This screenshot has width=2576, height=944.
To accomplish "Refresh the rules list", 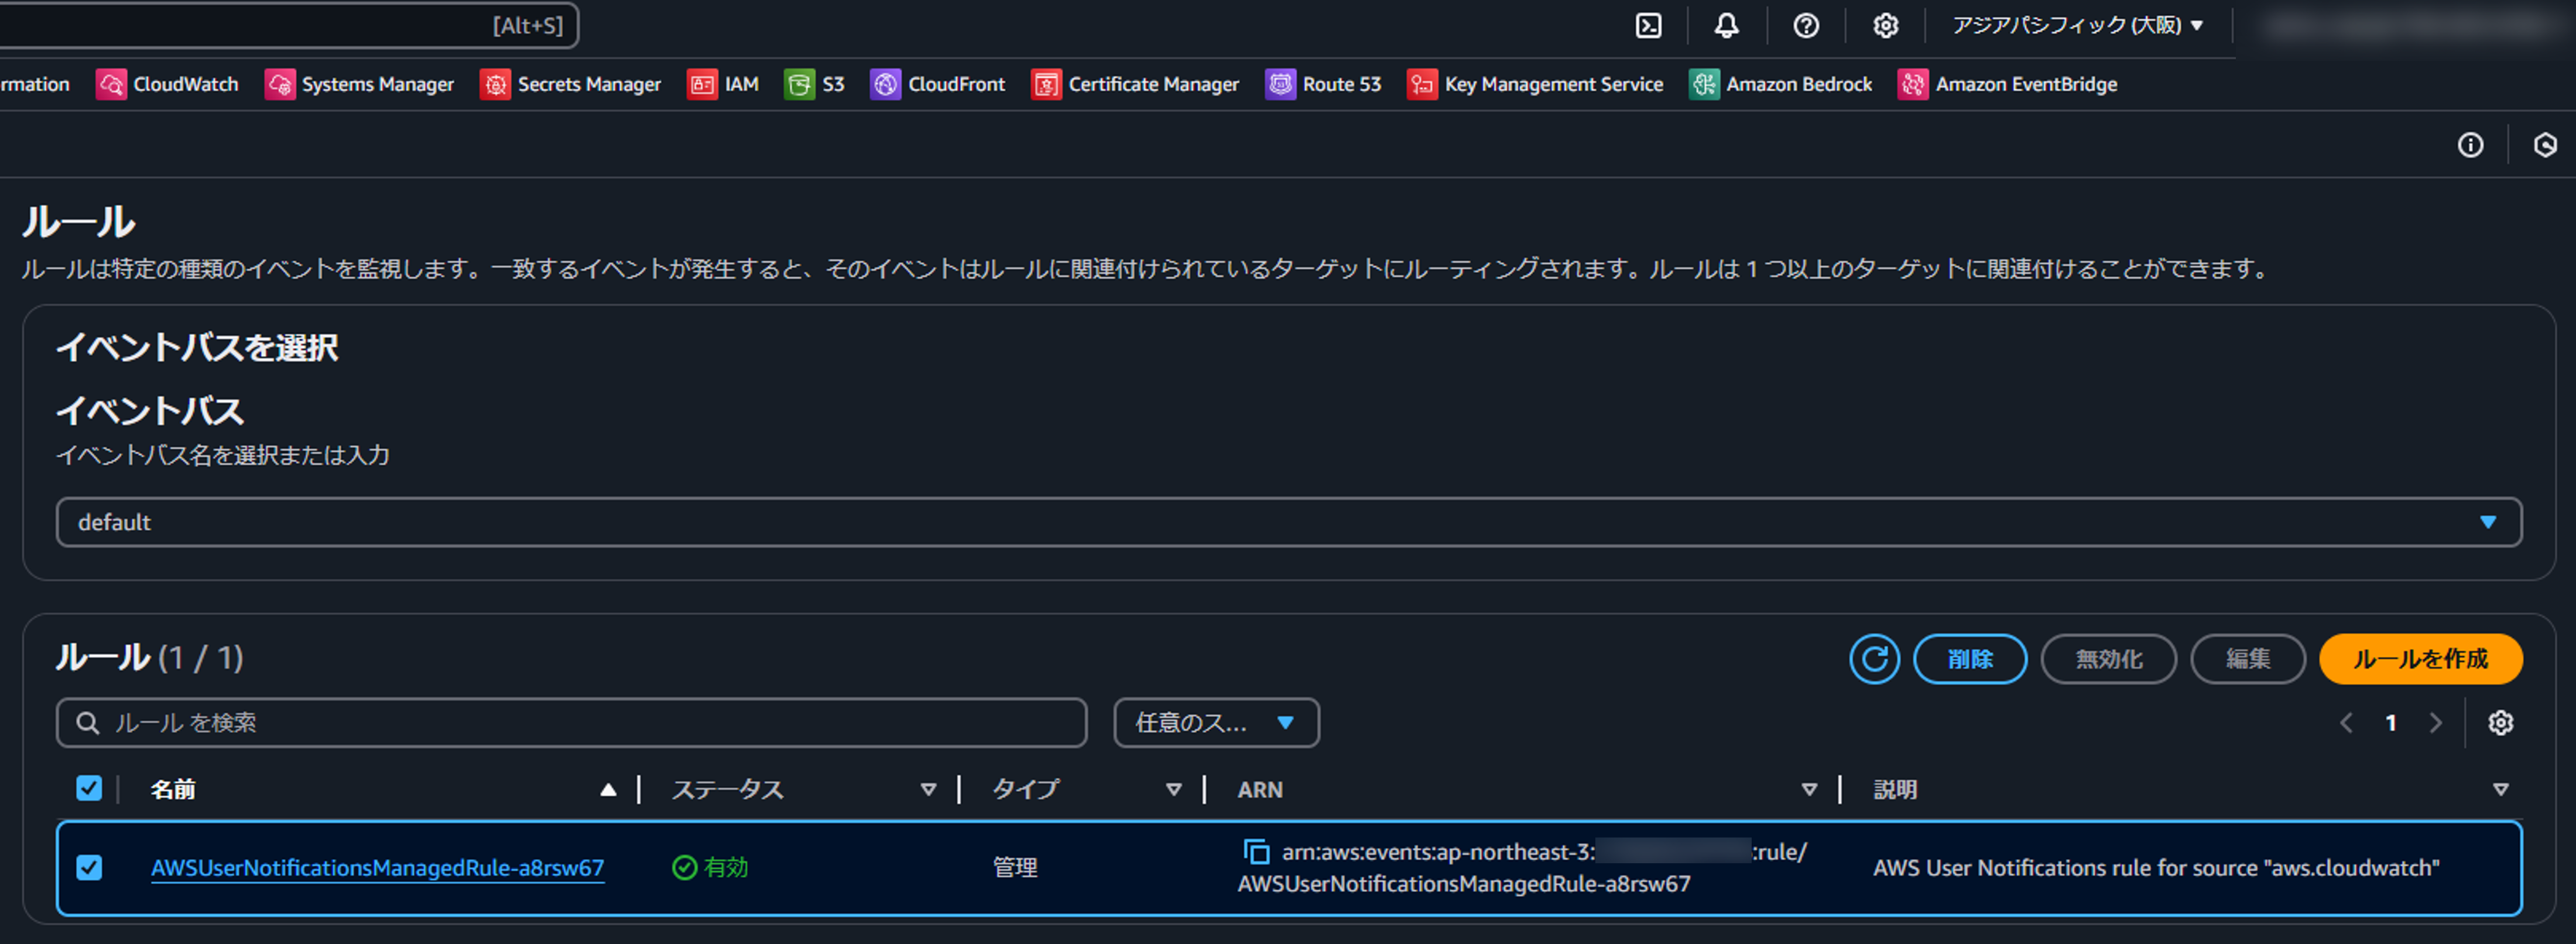I will pos(1874,659).
